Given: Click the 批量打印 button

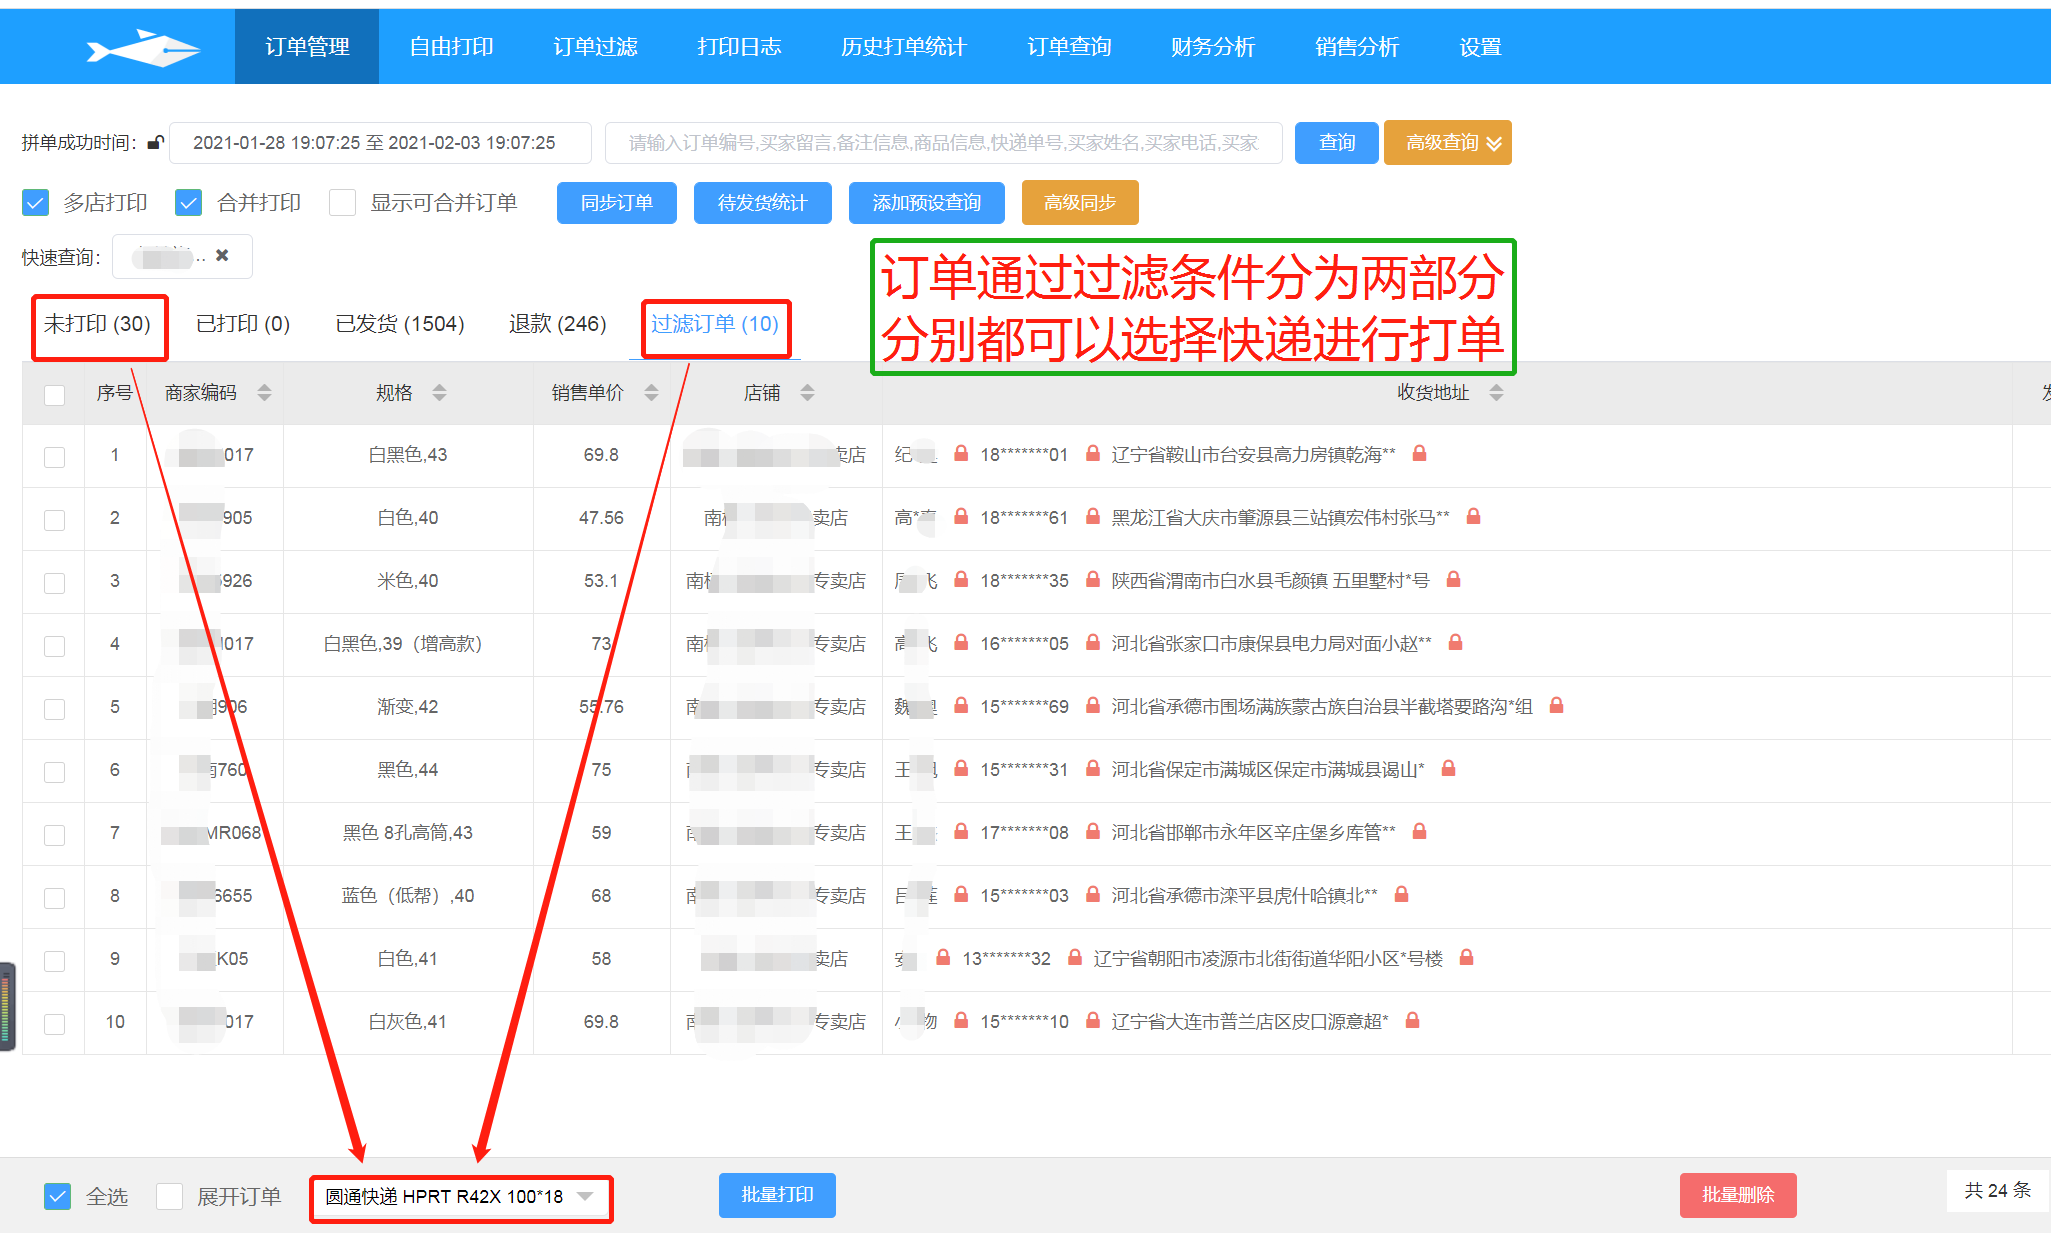Looking at the screenshot, I should point(777,1195).
